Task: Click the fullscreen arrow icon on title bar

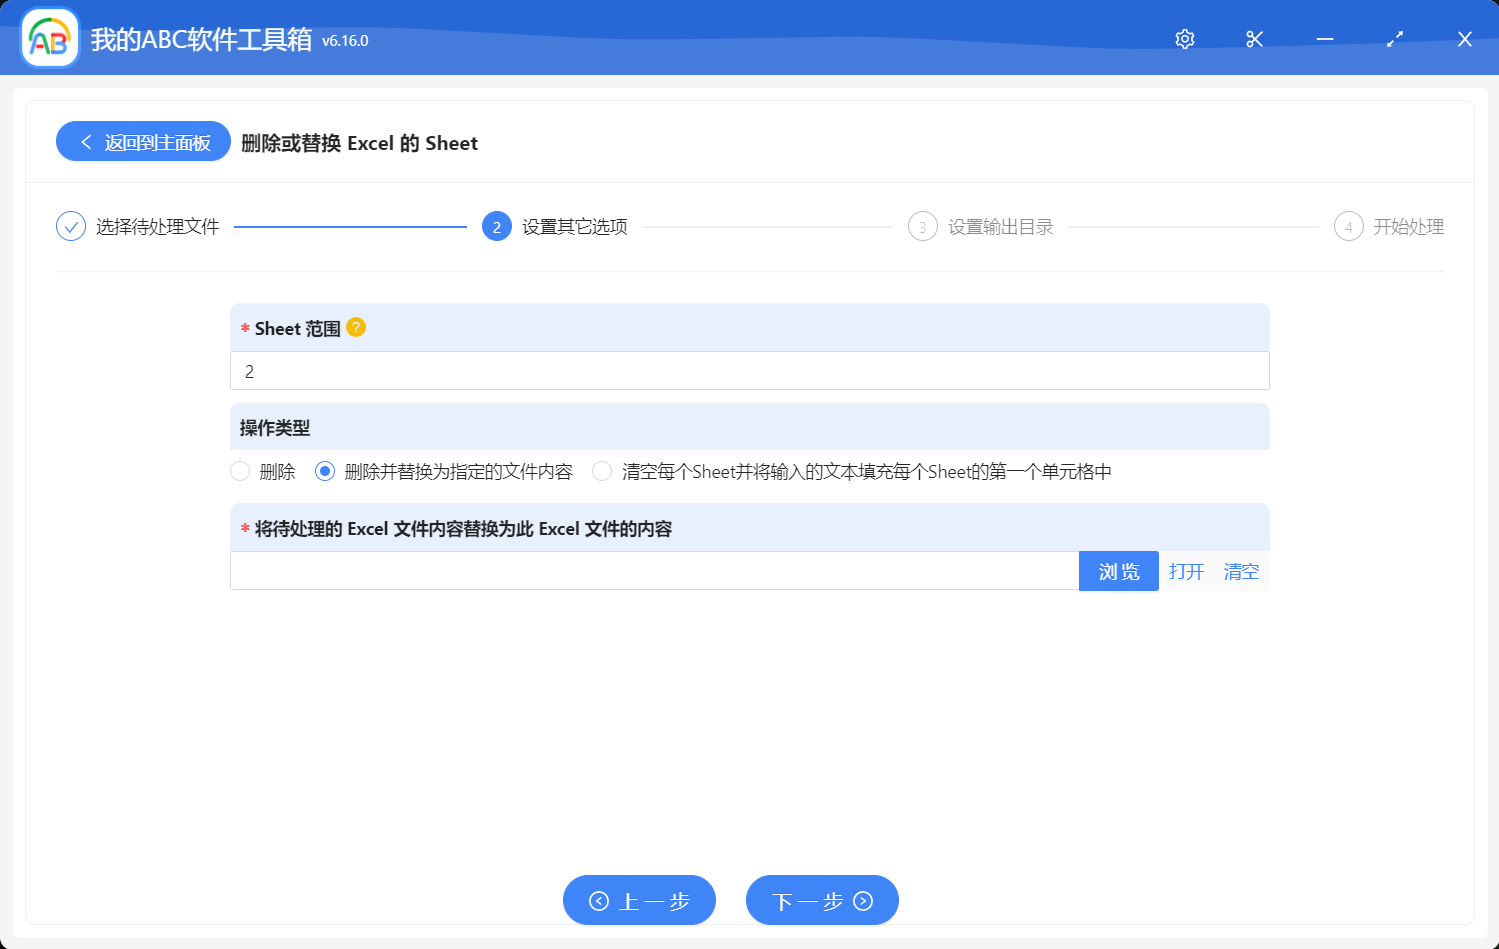Action: [x=1394, y=39]
